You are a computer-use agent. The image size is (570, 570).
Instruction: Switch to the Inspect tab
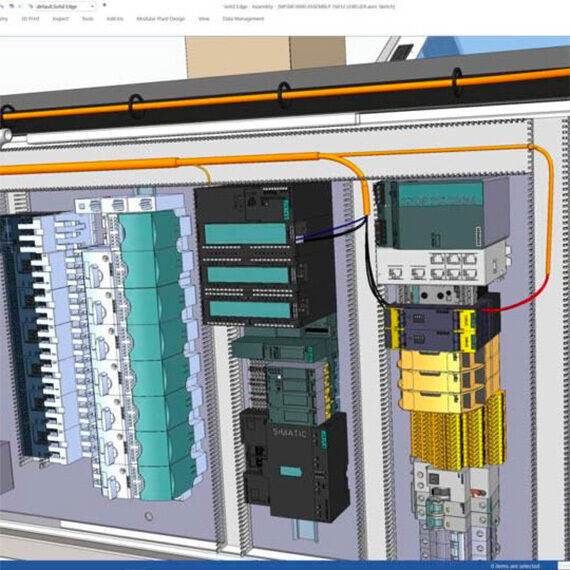tap(60, 19)
